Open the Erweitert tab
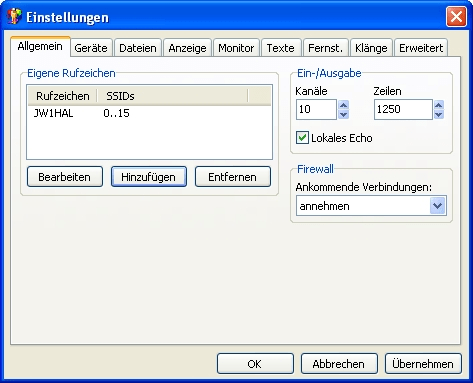 (x=421, y=48)
